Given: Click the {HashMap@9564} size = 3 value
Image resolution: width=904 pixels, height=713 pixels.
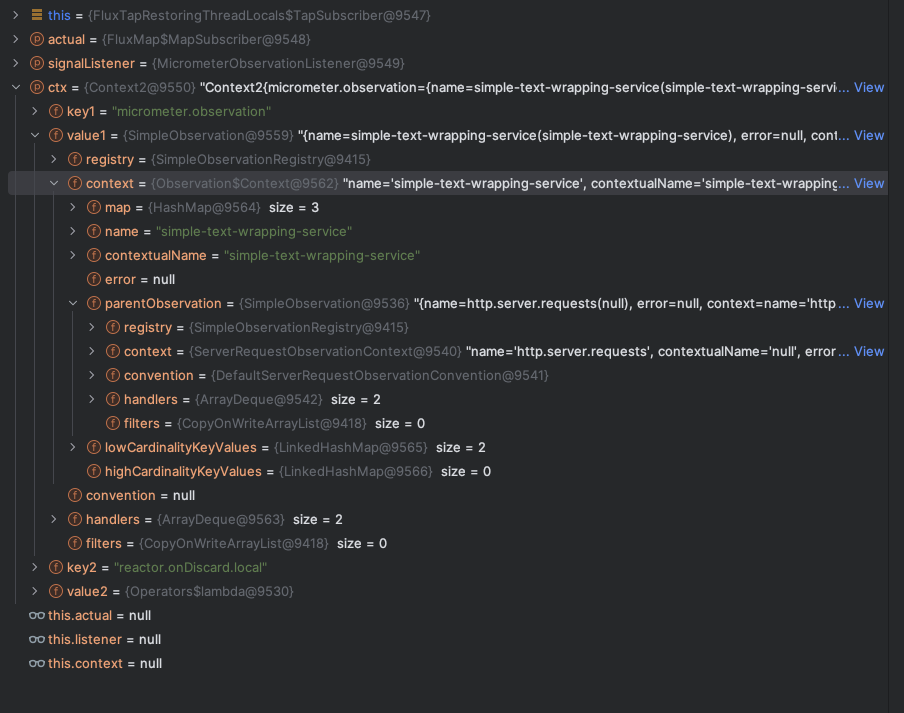Looking at the screenshot, I should (233, 208).
